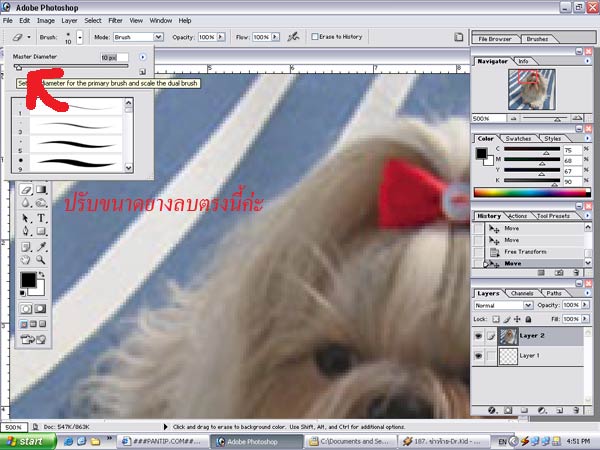
Task: Hide Layer 1 with its eye icon
Action: (x=478, y=356)
